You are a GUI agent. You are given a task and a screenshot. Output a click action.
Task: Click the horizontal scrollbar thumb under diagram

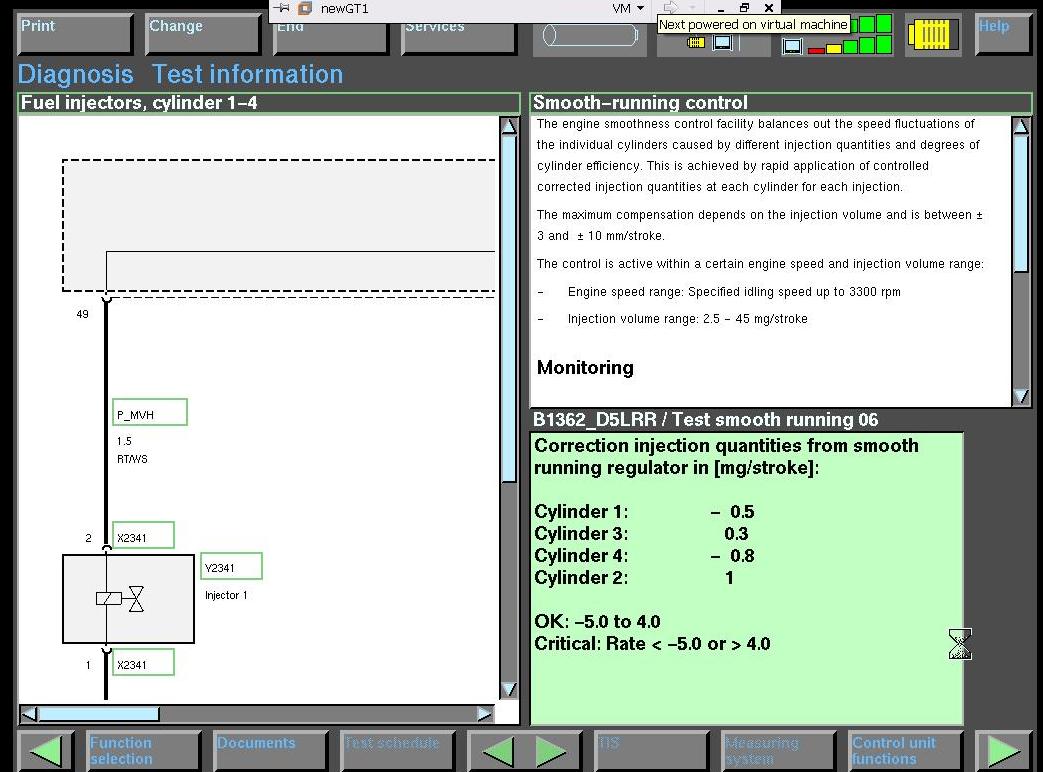coord(99,714)
